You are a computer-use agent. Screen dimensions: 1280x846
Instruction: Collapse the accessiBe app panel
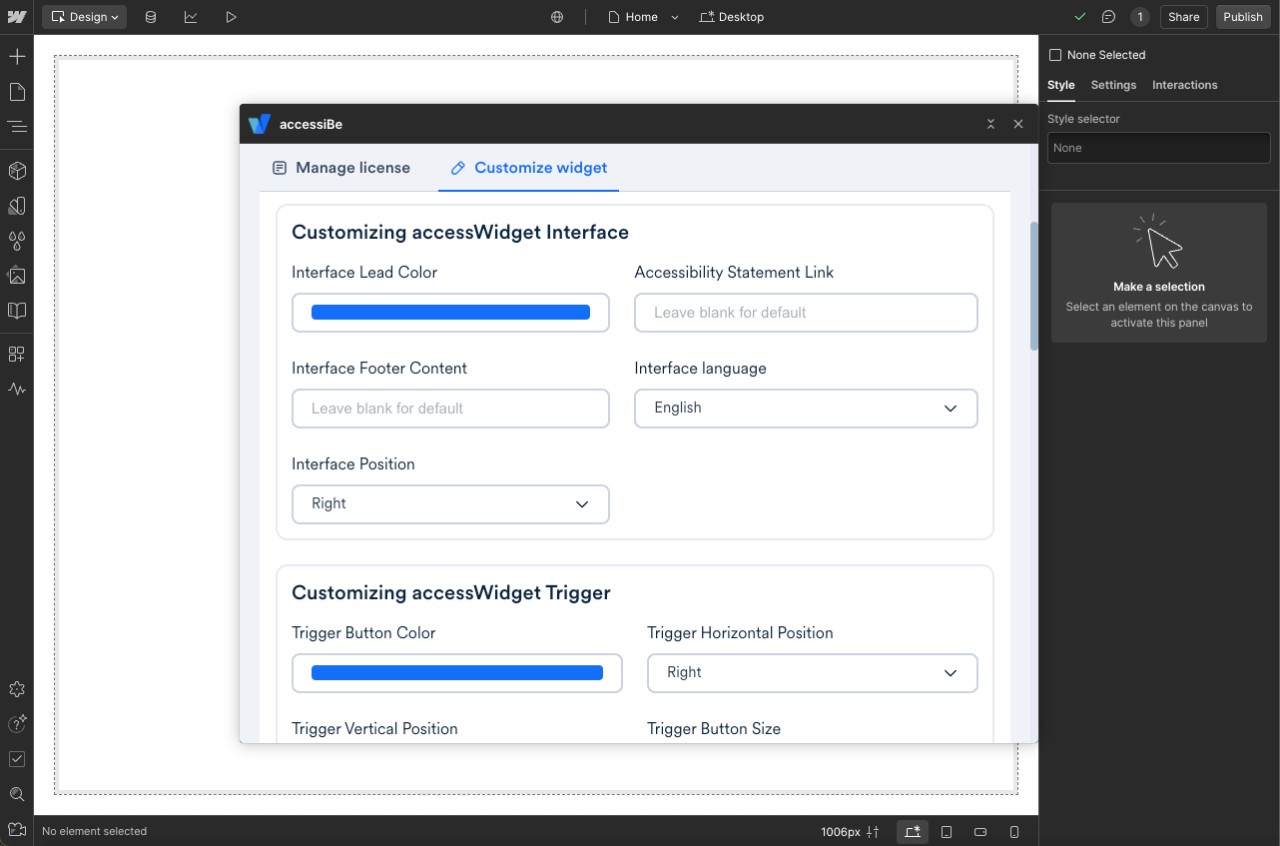990,124
